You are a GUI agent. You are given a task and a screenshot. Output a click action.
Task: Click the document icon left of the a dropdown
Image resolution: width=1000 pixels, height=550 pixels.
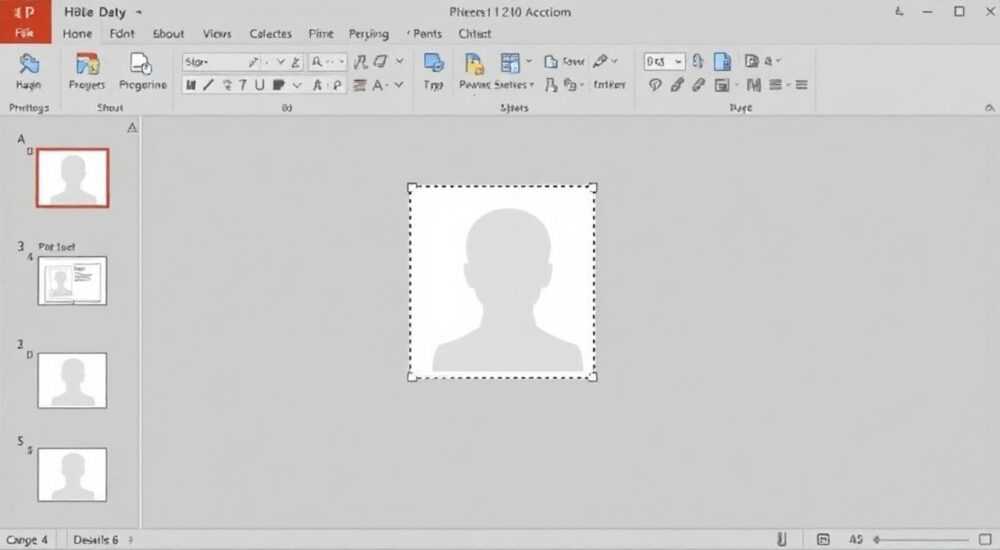point(751,61)
